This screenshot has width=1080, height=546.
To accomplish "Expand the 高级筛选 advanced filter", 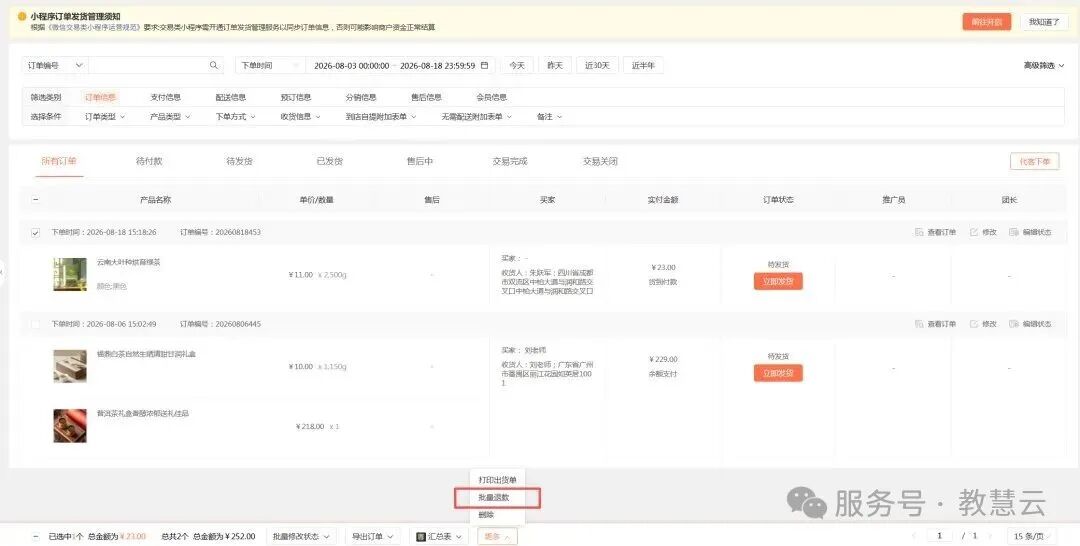I will click(1043, 65).
